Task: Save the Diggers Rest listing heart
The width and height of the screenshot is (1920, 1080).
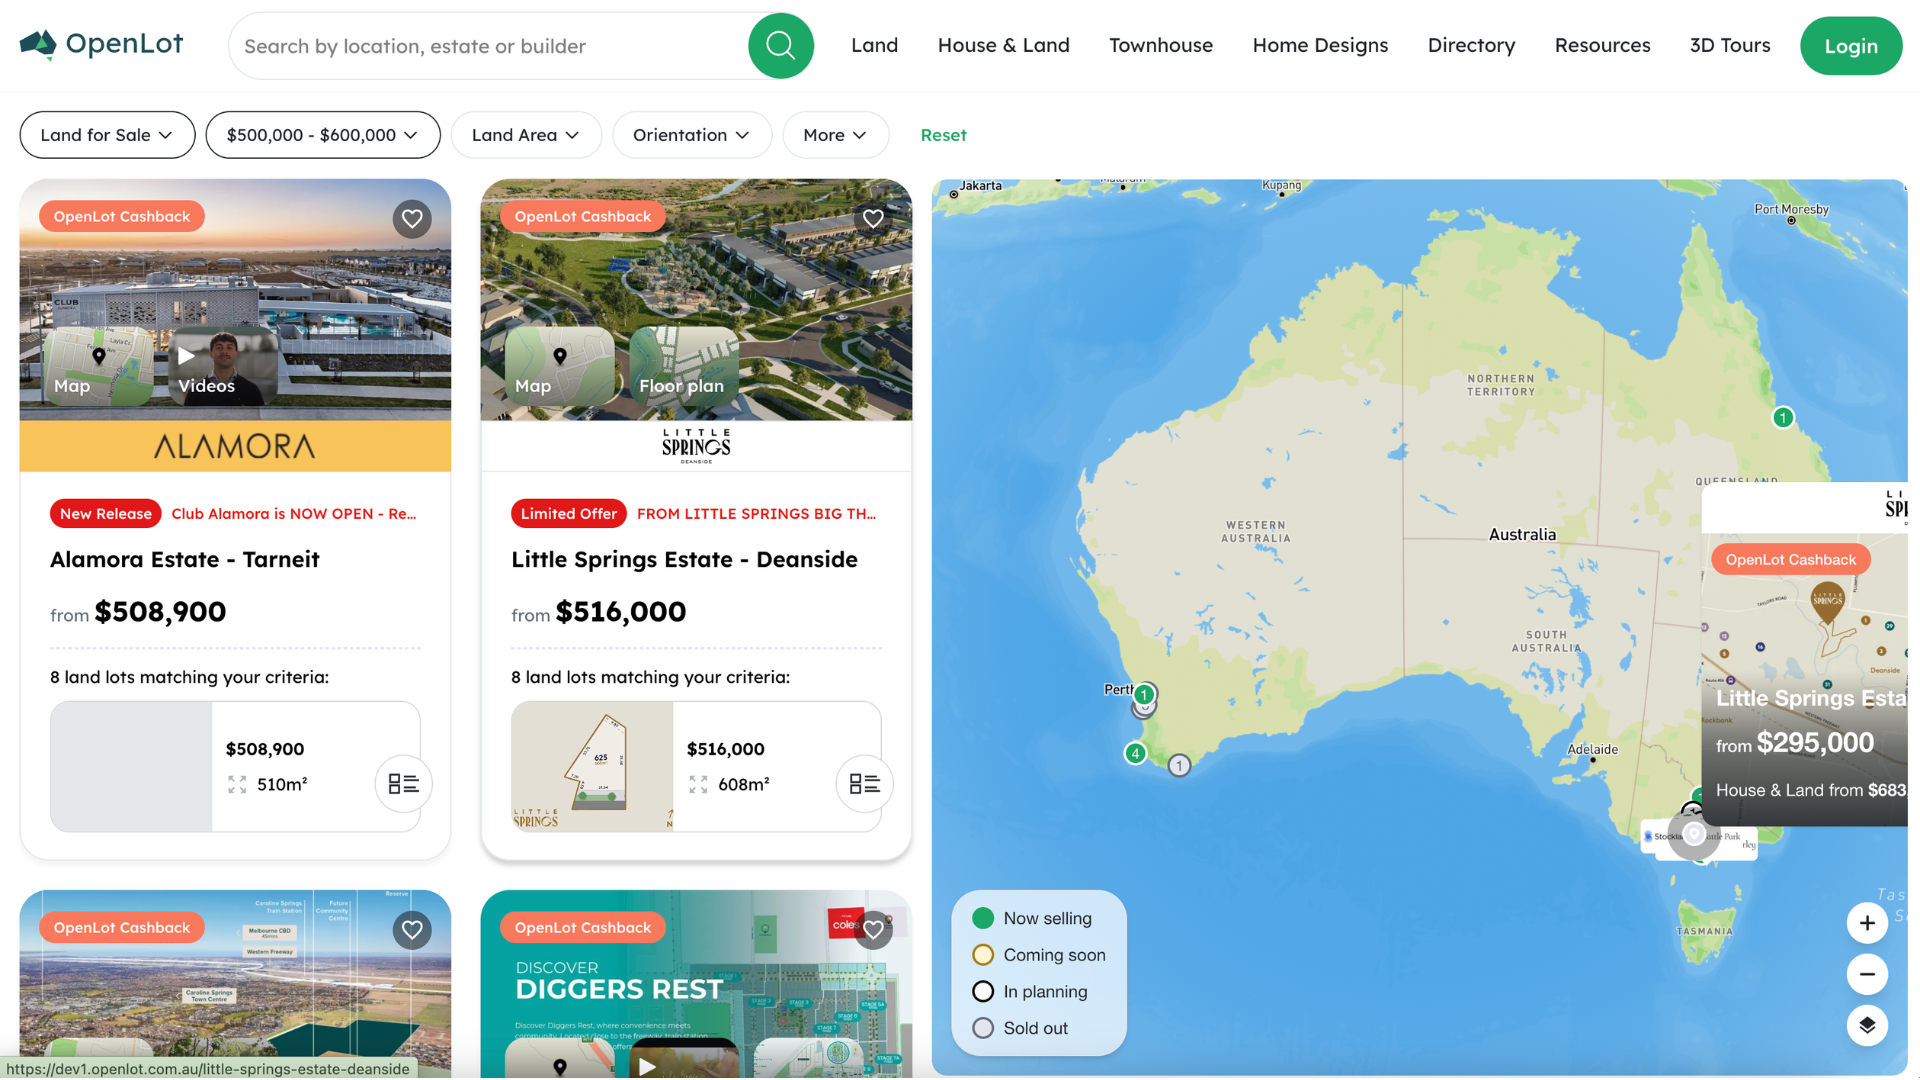Action: click(x=873, y=930)
